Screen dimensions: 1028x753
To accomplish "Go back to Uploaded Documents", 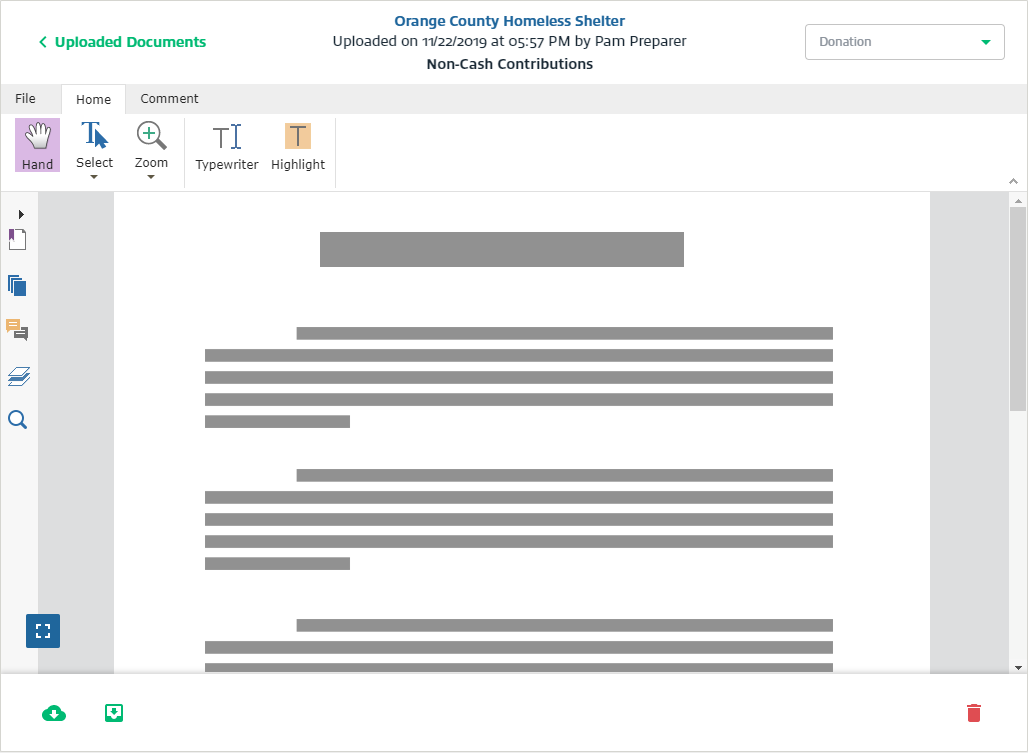I will 123,42.
